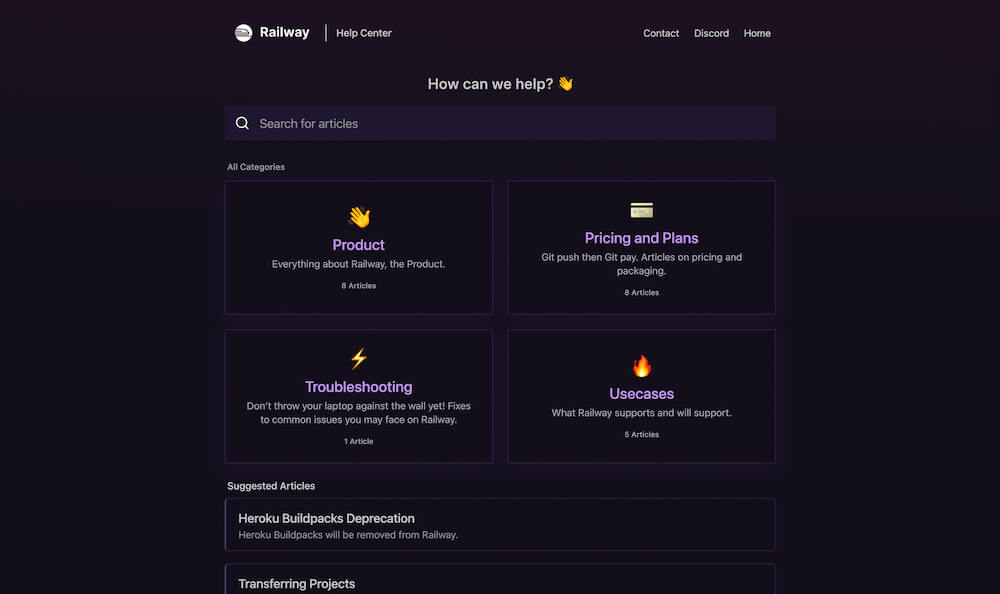Focus the Search for articles field
Image resolution: width=1000 pixels, height=594 pixels.
point(500,123)
